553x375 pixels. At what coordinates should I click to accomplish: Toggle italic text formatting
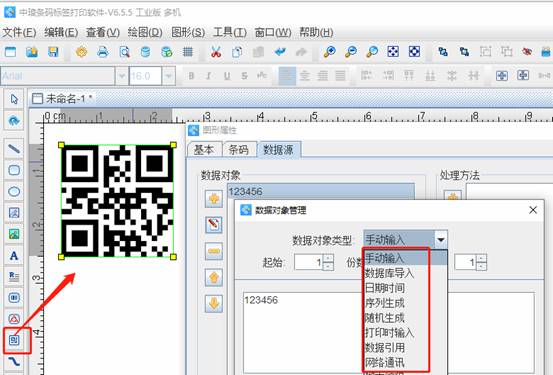coord(209,76)
